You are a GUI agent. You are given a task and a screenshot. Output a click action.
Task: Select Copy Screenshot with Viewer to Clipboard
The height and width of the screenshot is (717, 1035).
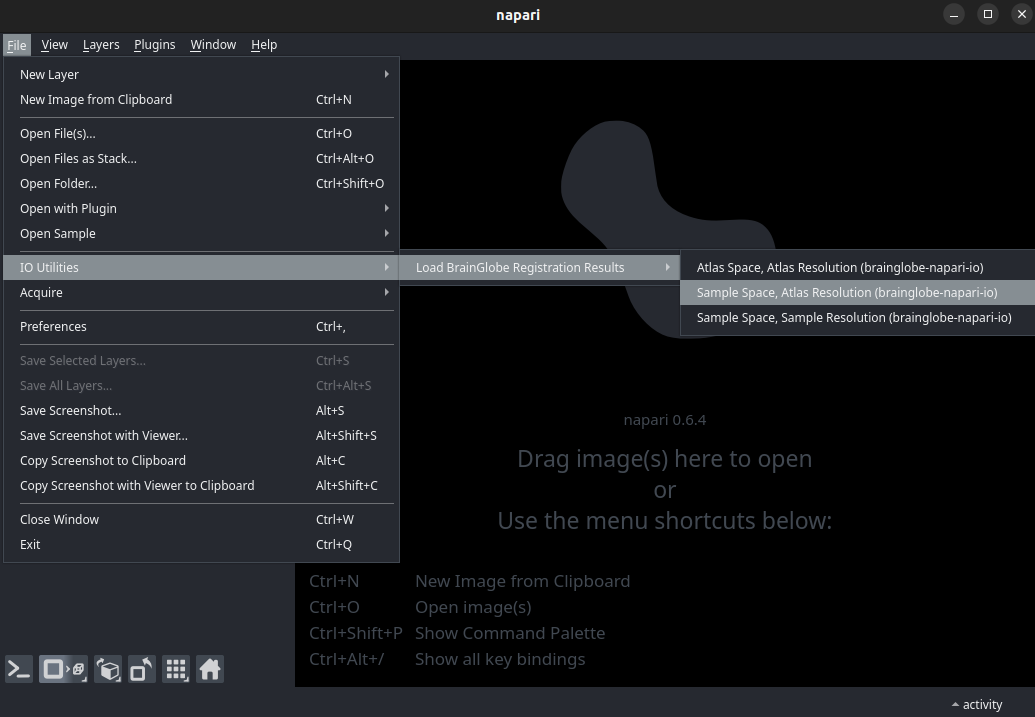point(201,486)
